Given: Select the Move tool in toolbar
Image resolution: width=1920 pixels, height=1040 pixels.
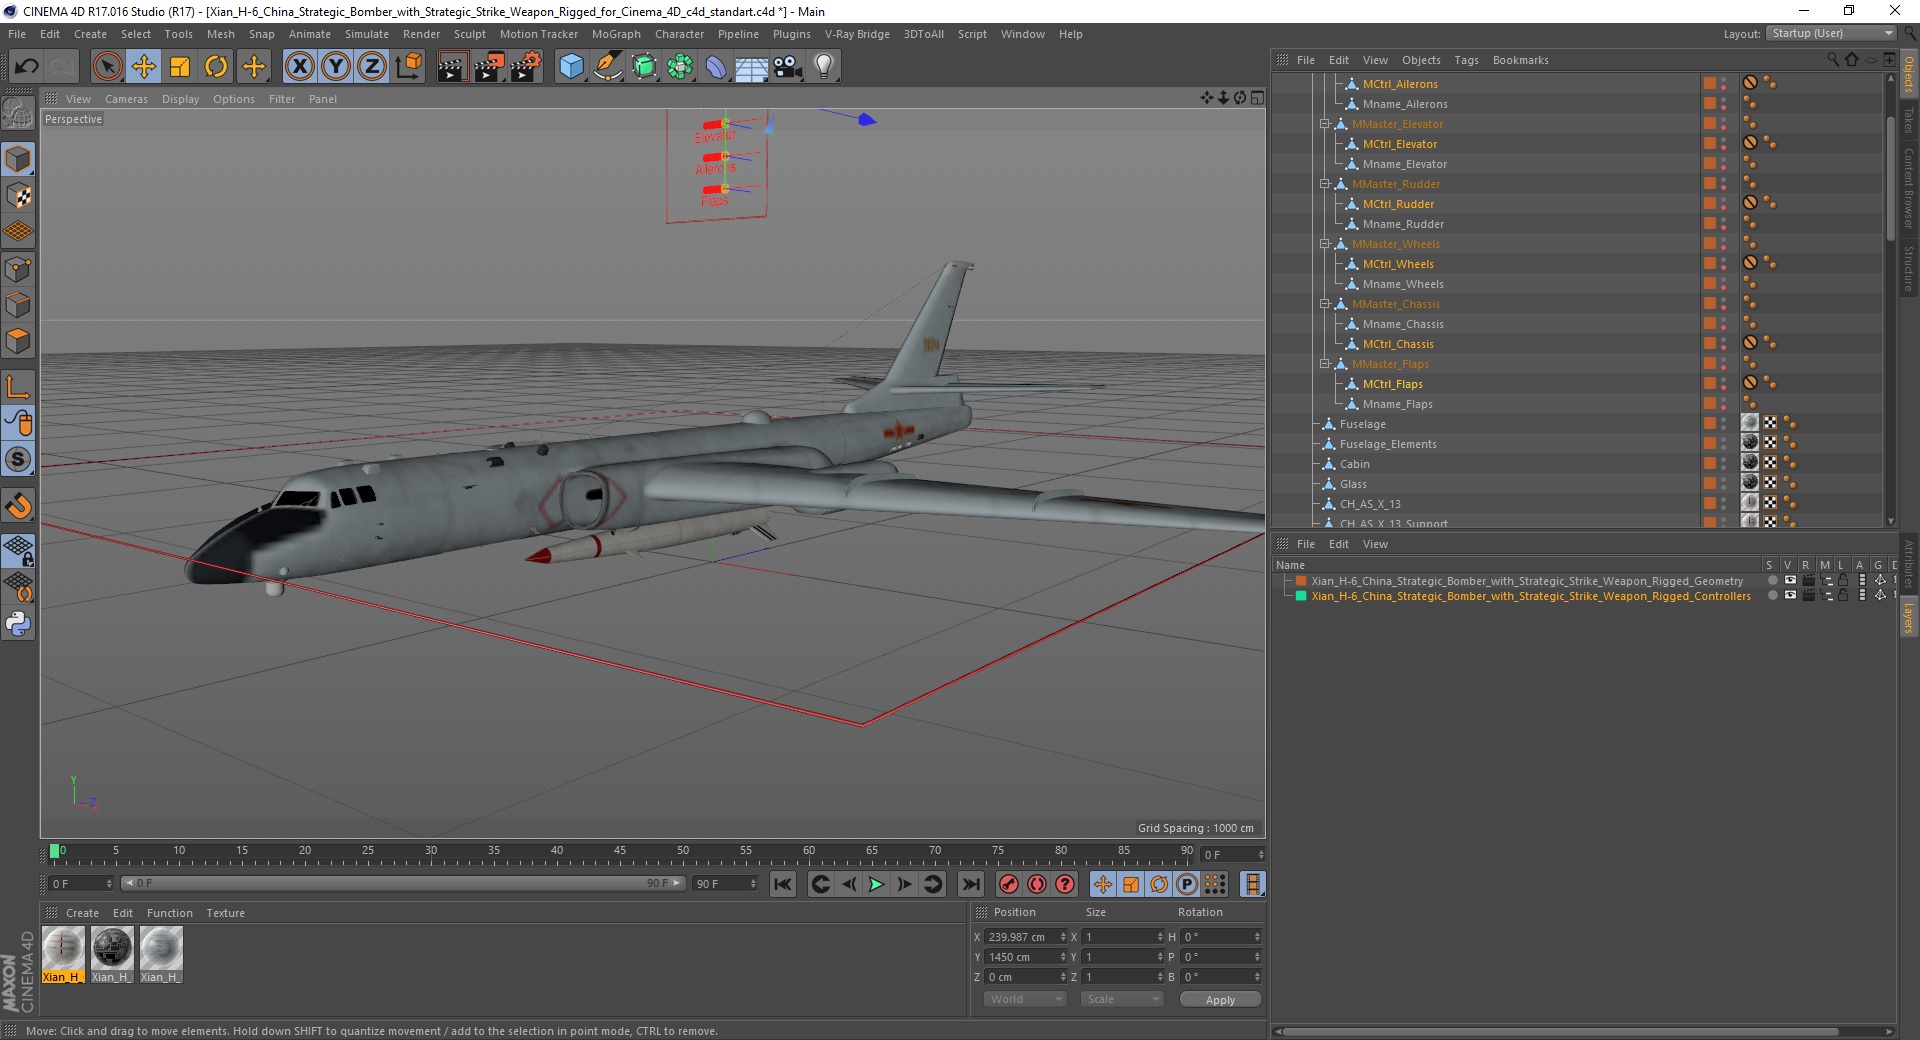Looking at the screenshot, I should tap(144, 67).
